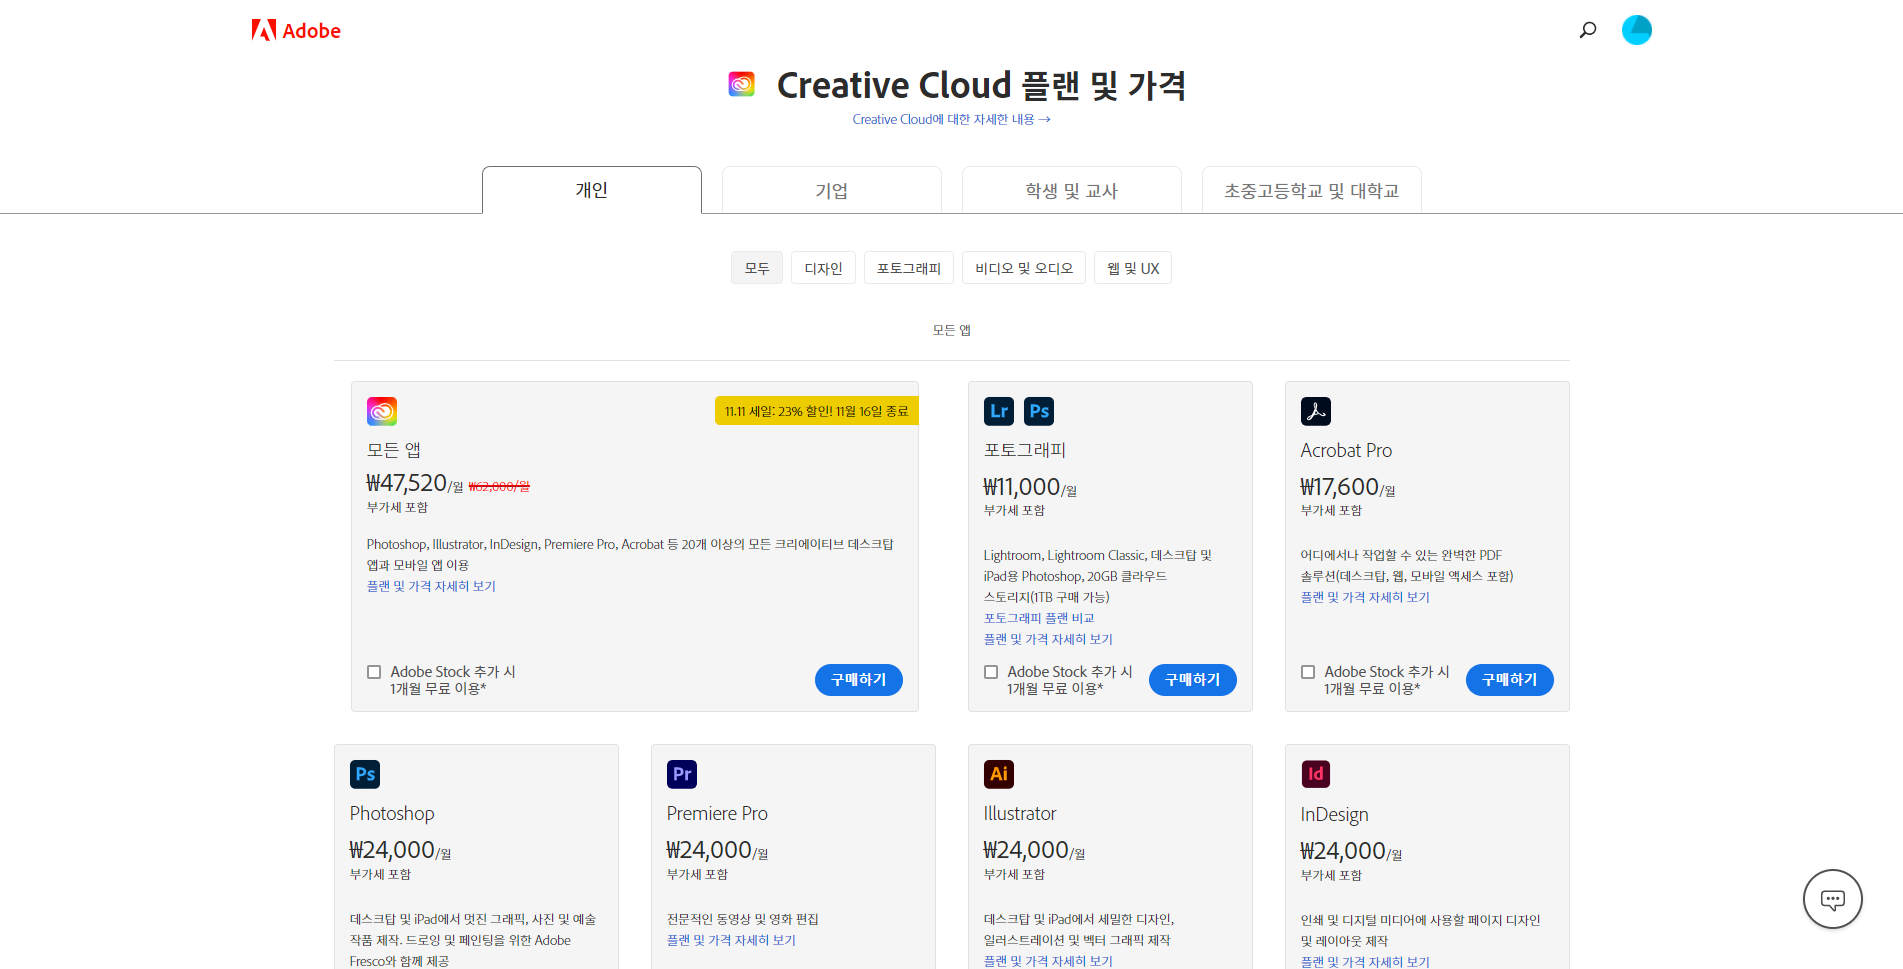This screenshot has width=1903, height=969.
Task: Open the search magnifier icon
Action: tap(1588, 30)
